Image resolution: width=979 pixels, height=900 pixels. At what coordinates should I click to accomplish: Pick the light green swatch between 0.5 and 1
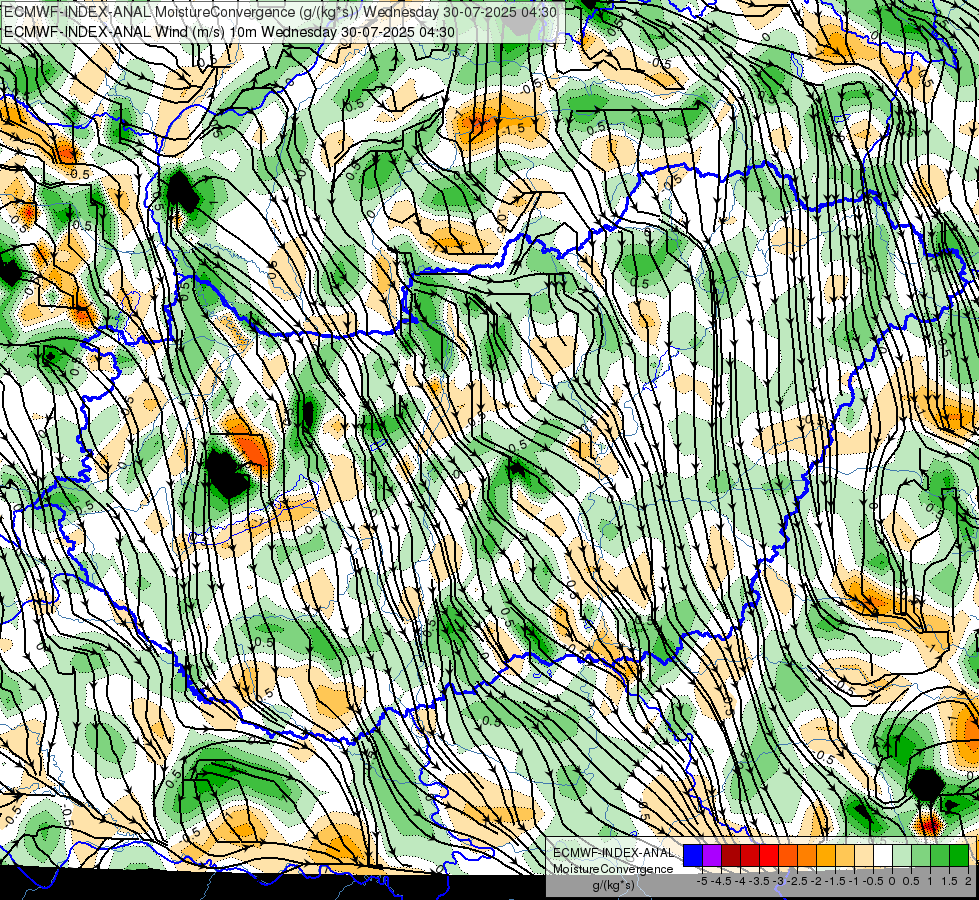point(921,855)
